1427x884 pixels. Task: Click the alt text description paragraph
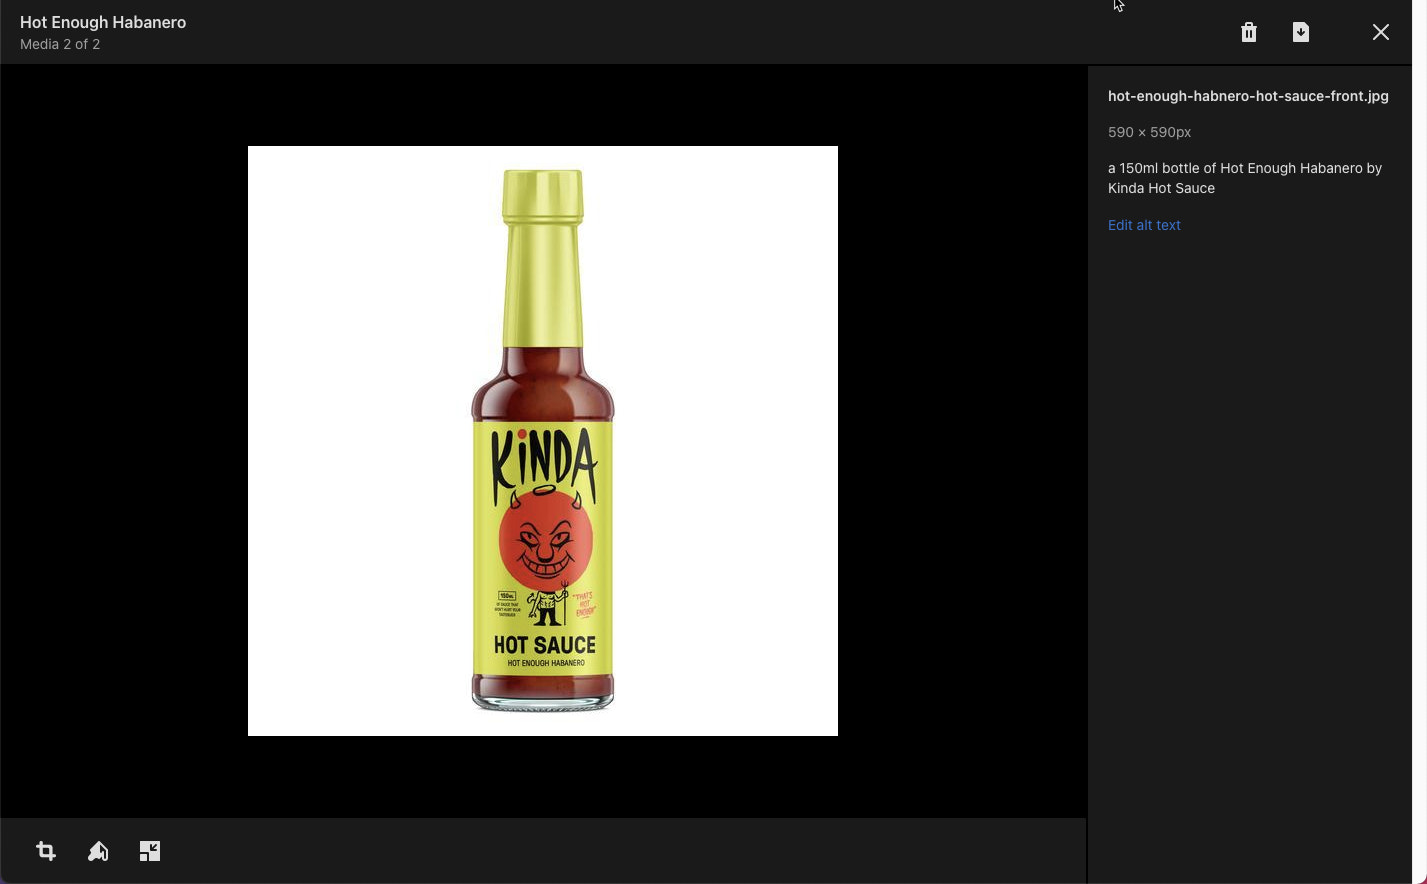pos(1244,178)
